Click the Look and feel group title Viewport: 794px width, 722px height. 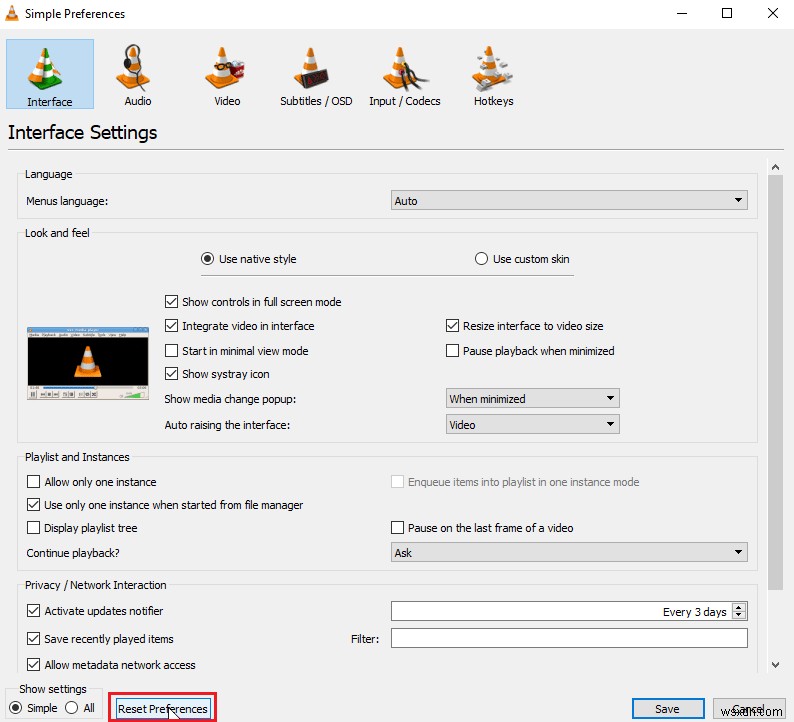coord(57,233)
